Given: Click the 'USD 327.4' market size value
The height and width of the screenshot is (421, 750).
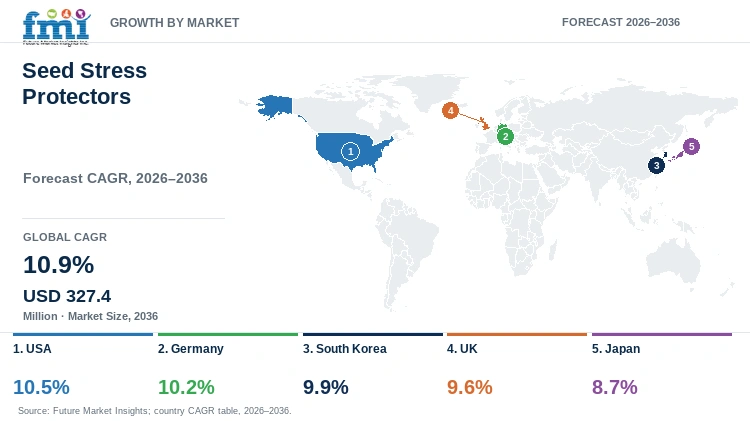Looking at the screenshot, I should point(67,296).
